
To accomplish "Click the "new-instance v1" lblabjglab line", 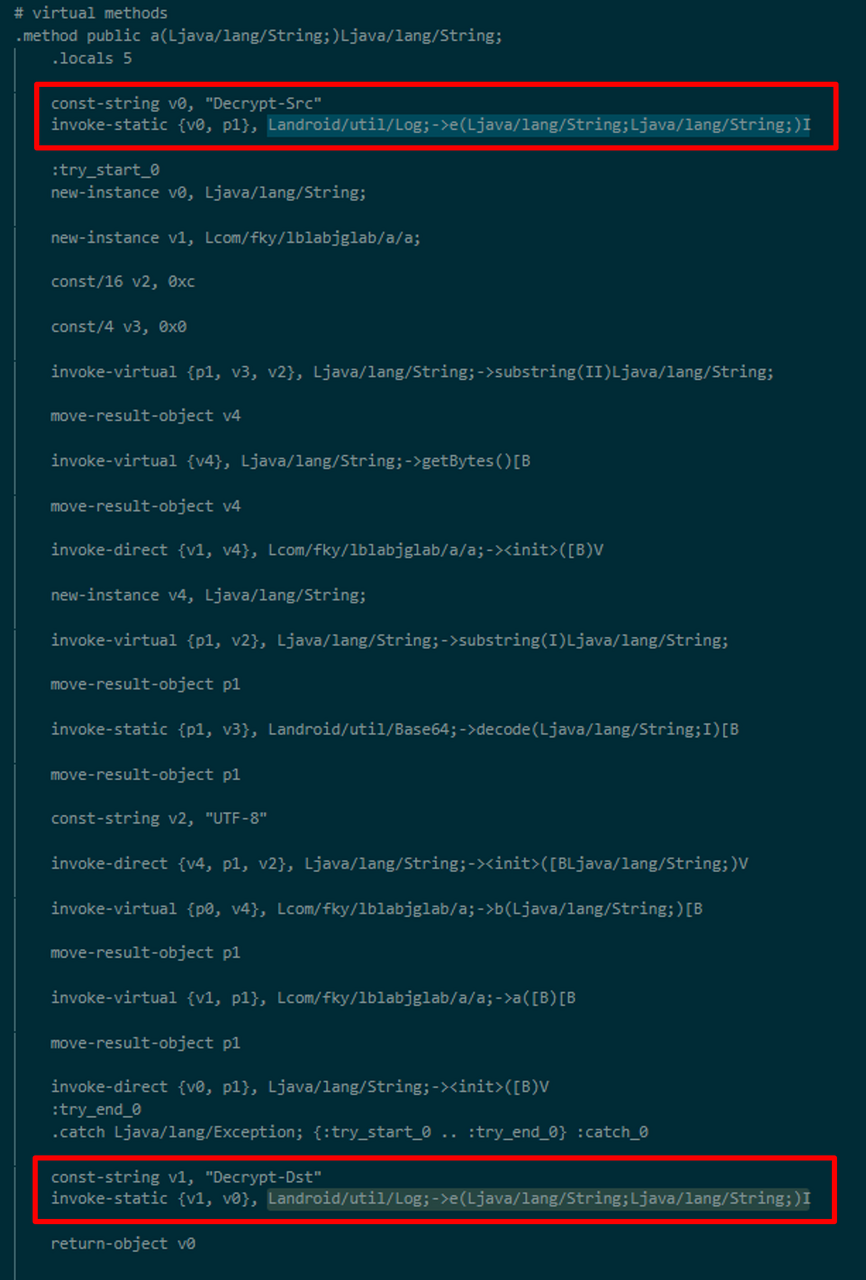I will click(235, 237).
